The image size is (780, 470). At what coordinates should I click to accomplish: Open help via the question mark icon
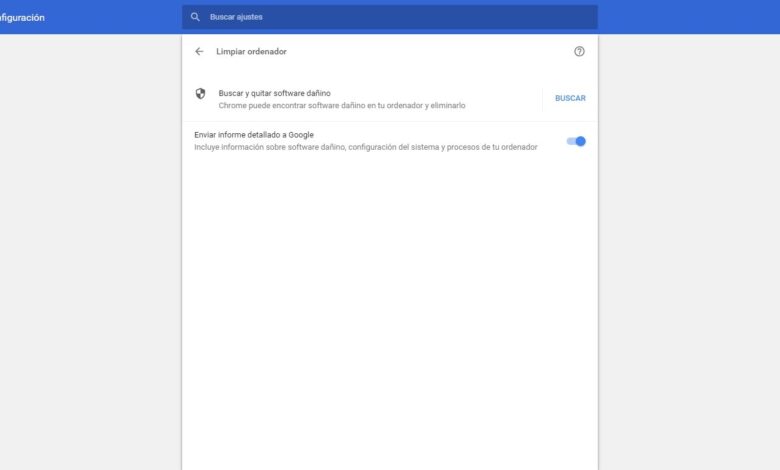pos(579,51)
